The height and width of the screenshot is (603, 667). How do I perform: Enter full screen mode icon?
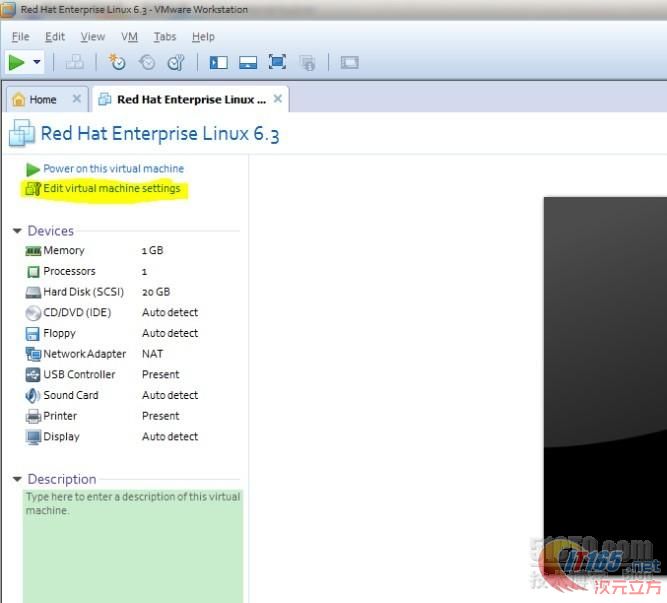click(x=277, y=62)
